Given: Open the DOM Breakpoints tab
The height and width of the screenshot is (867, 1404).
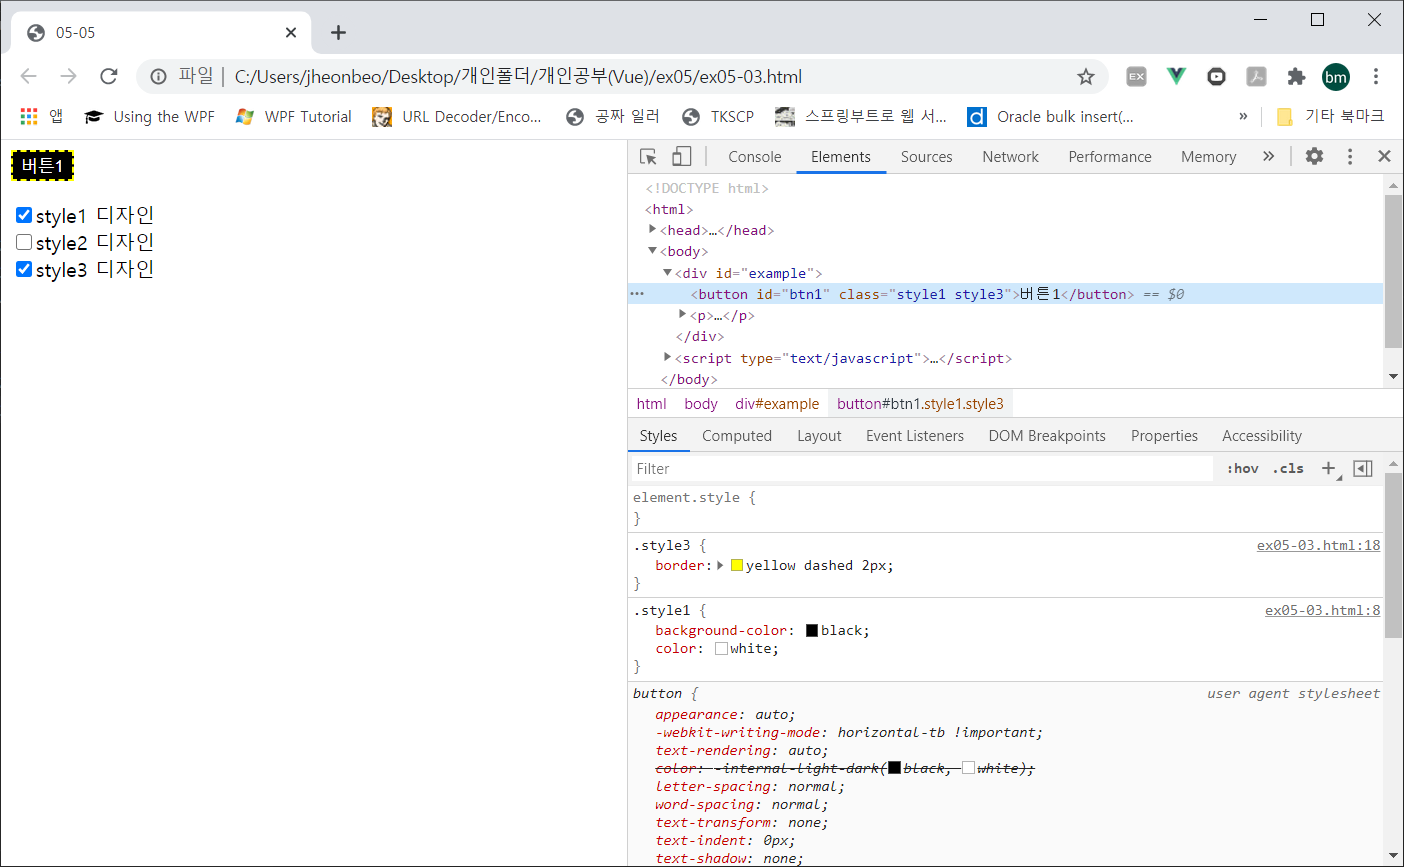Looking at the screenshot, I should coord(1047,436).
